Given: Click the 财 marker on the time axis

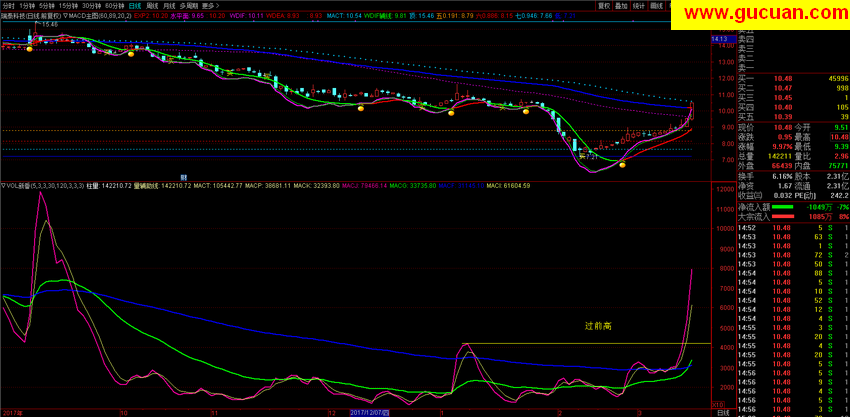Looking at the screenshot, I should 183,177.
